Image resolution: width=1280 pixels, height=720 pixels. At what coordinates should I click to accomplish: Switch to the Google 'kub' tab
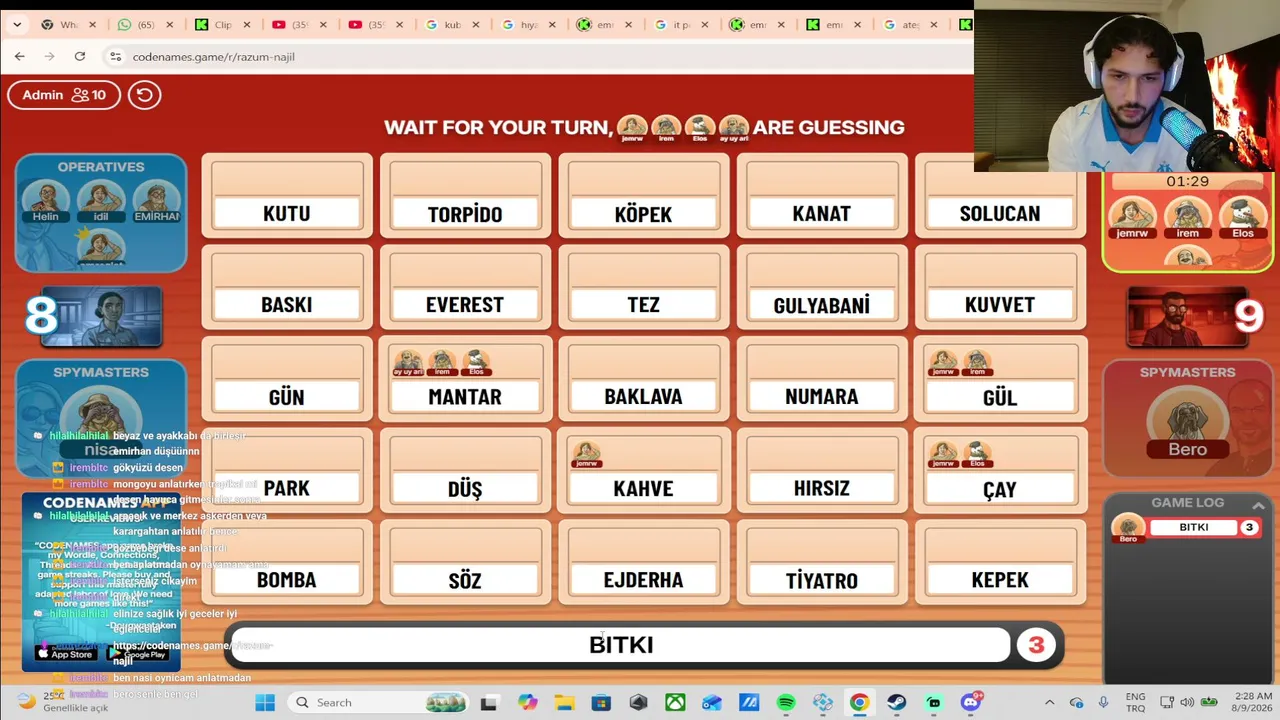[446, 25]
